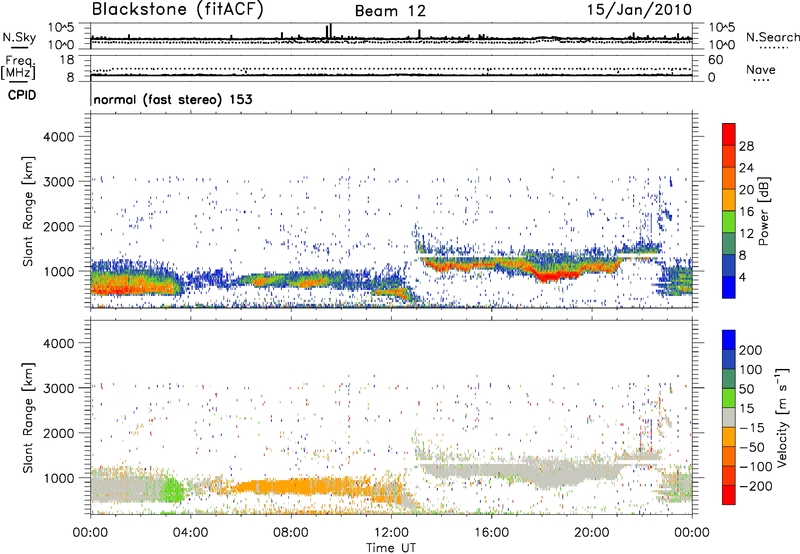Viewport: 800px width, 554px height.
Task: Click the 100 label on velocity colorbar
Action: [x=751, y=369]
